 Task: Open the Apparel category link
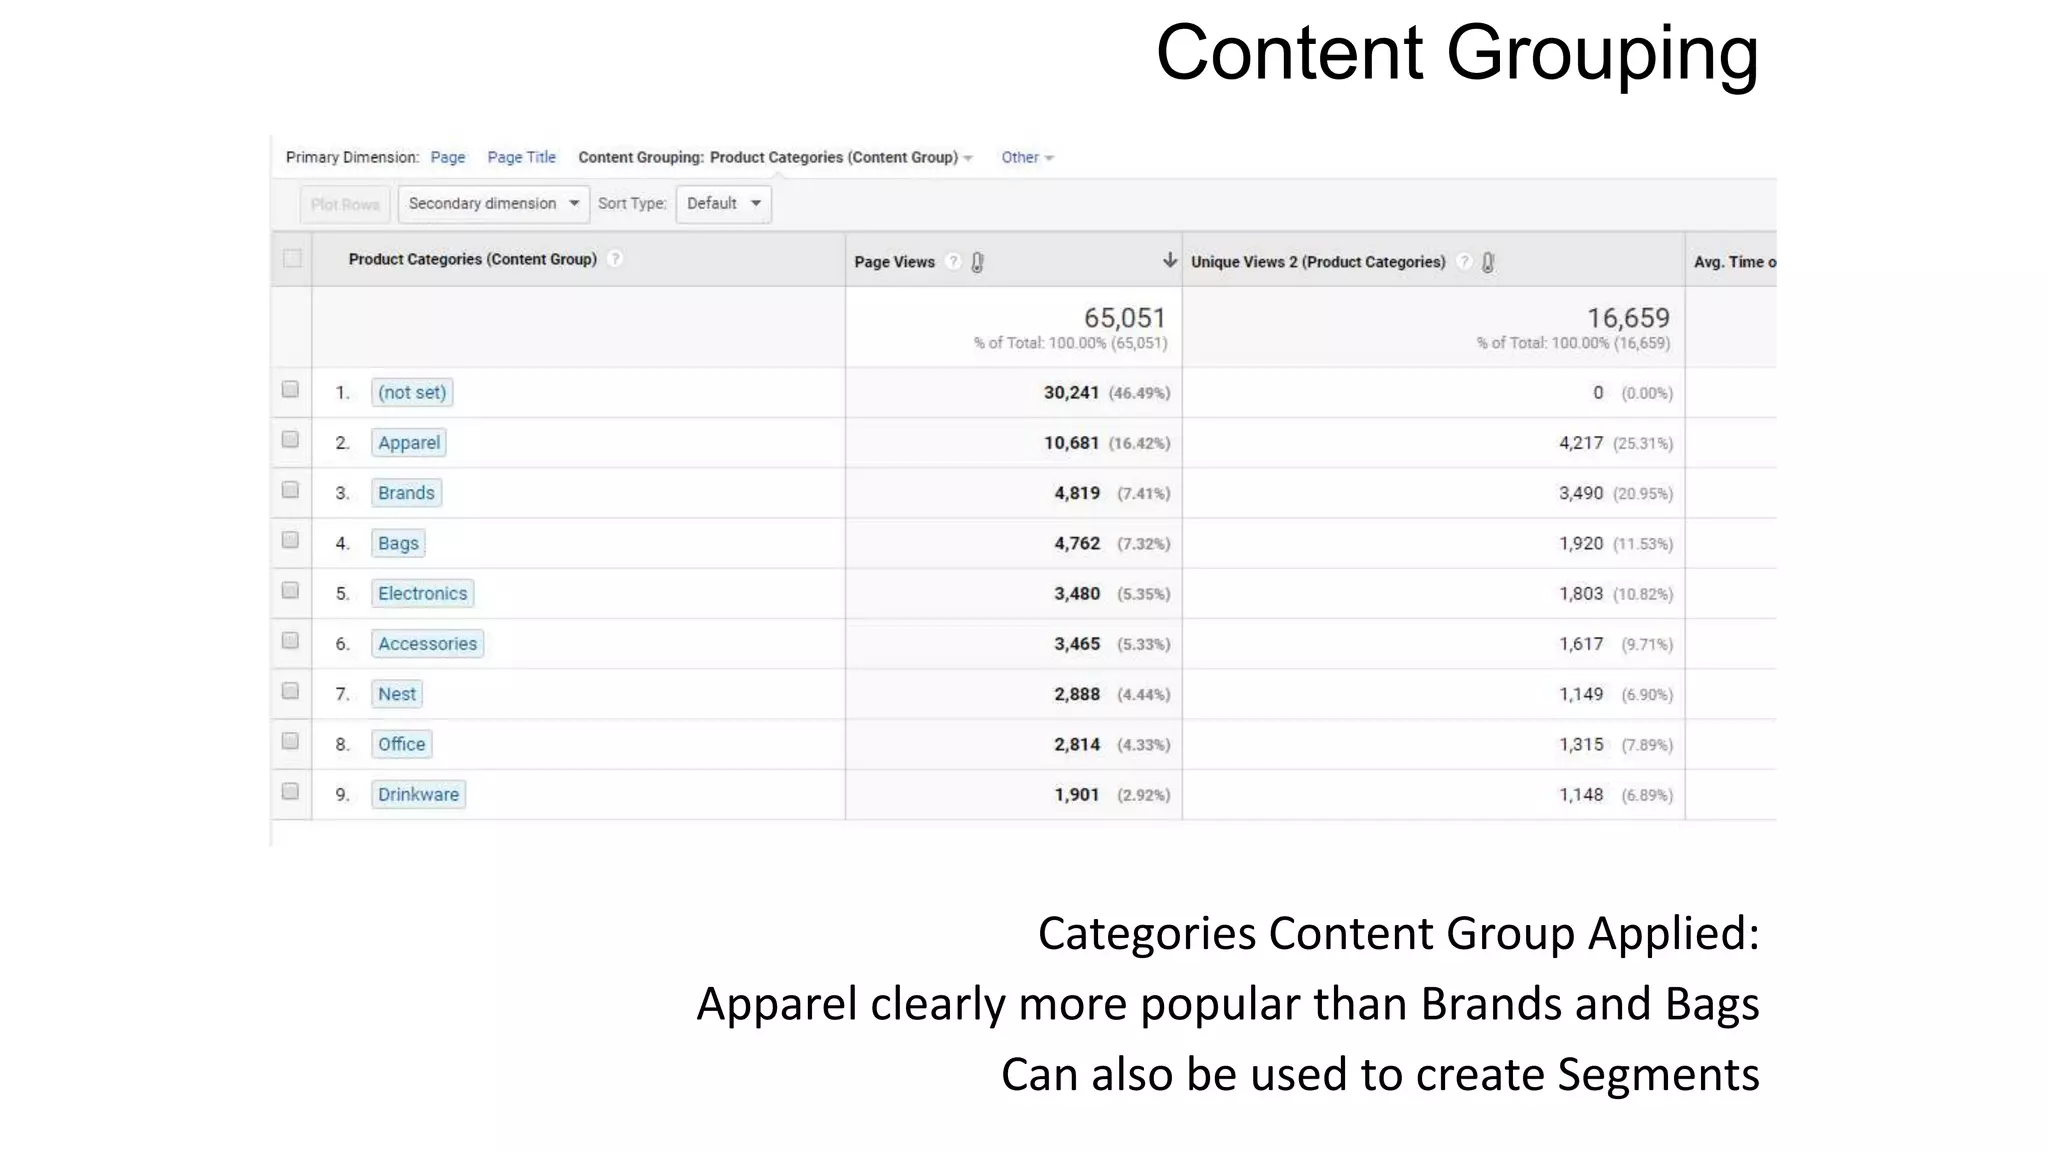408,443
